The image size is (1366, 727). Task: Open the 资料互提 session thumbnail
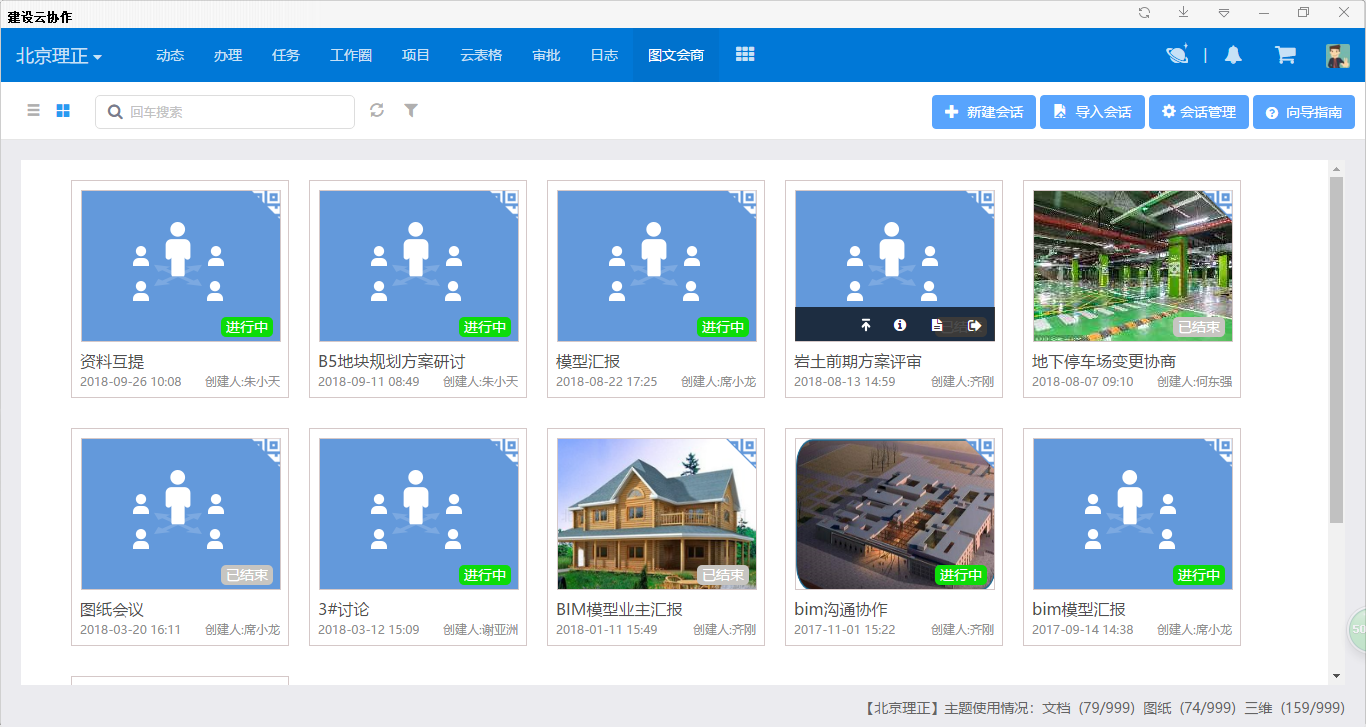coord(180,266)
